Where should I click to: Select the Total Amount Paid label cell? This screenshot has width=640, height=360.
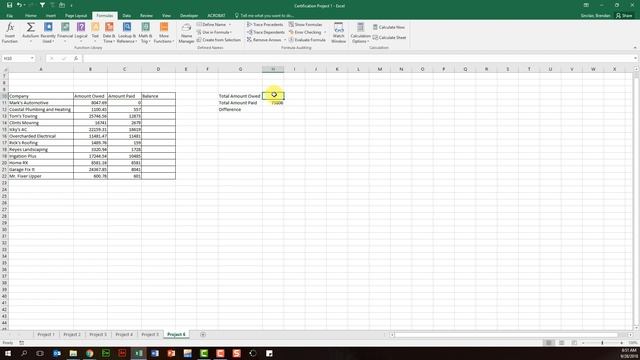pyautogui.click(x=240, y=103)
